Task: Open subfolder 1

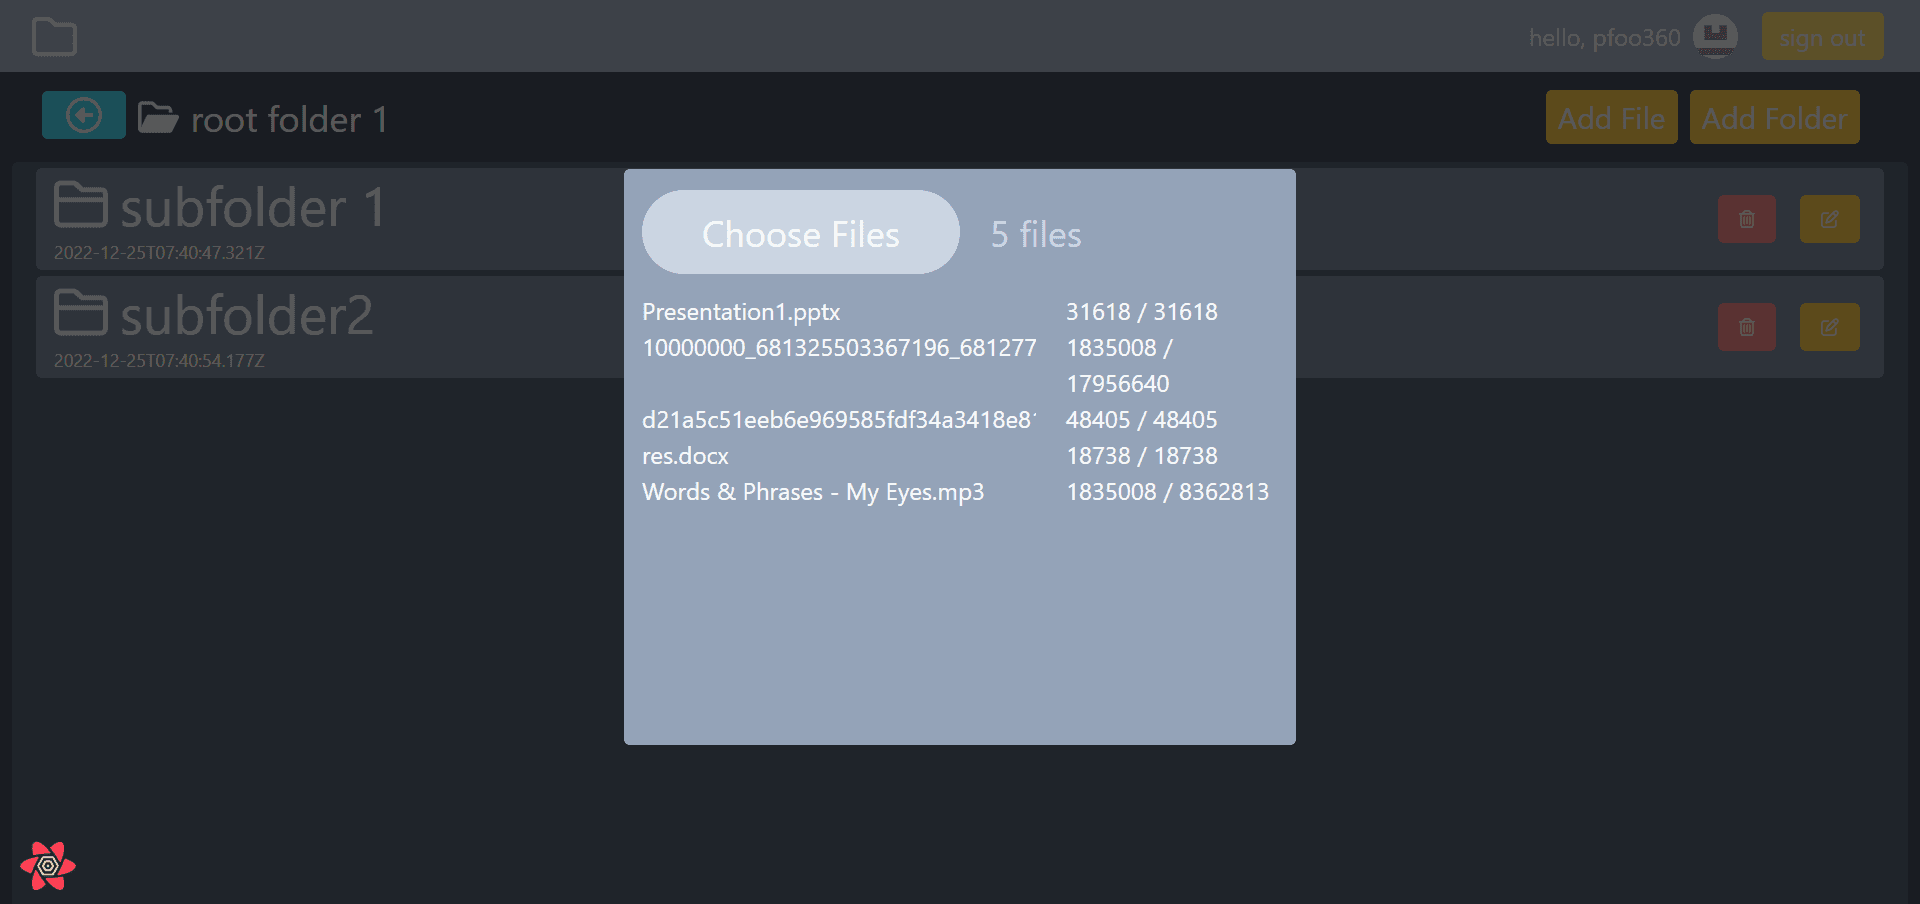Action: coord(252,208)
